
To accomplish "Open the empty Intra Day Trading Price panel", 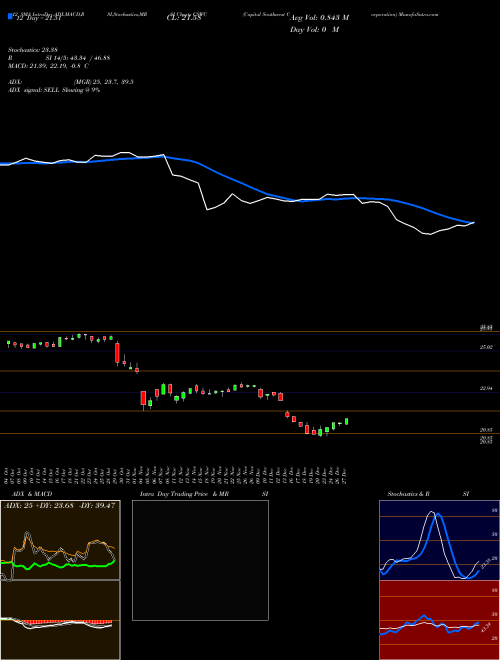I will coord(200,560).
